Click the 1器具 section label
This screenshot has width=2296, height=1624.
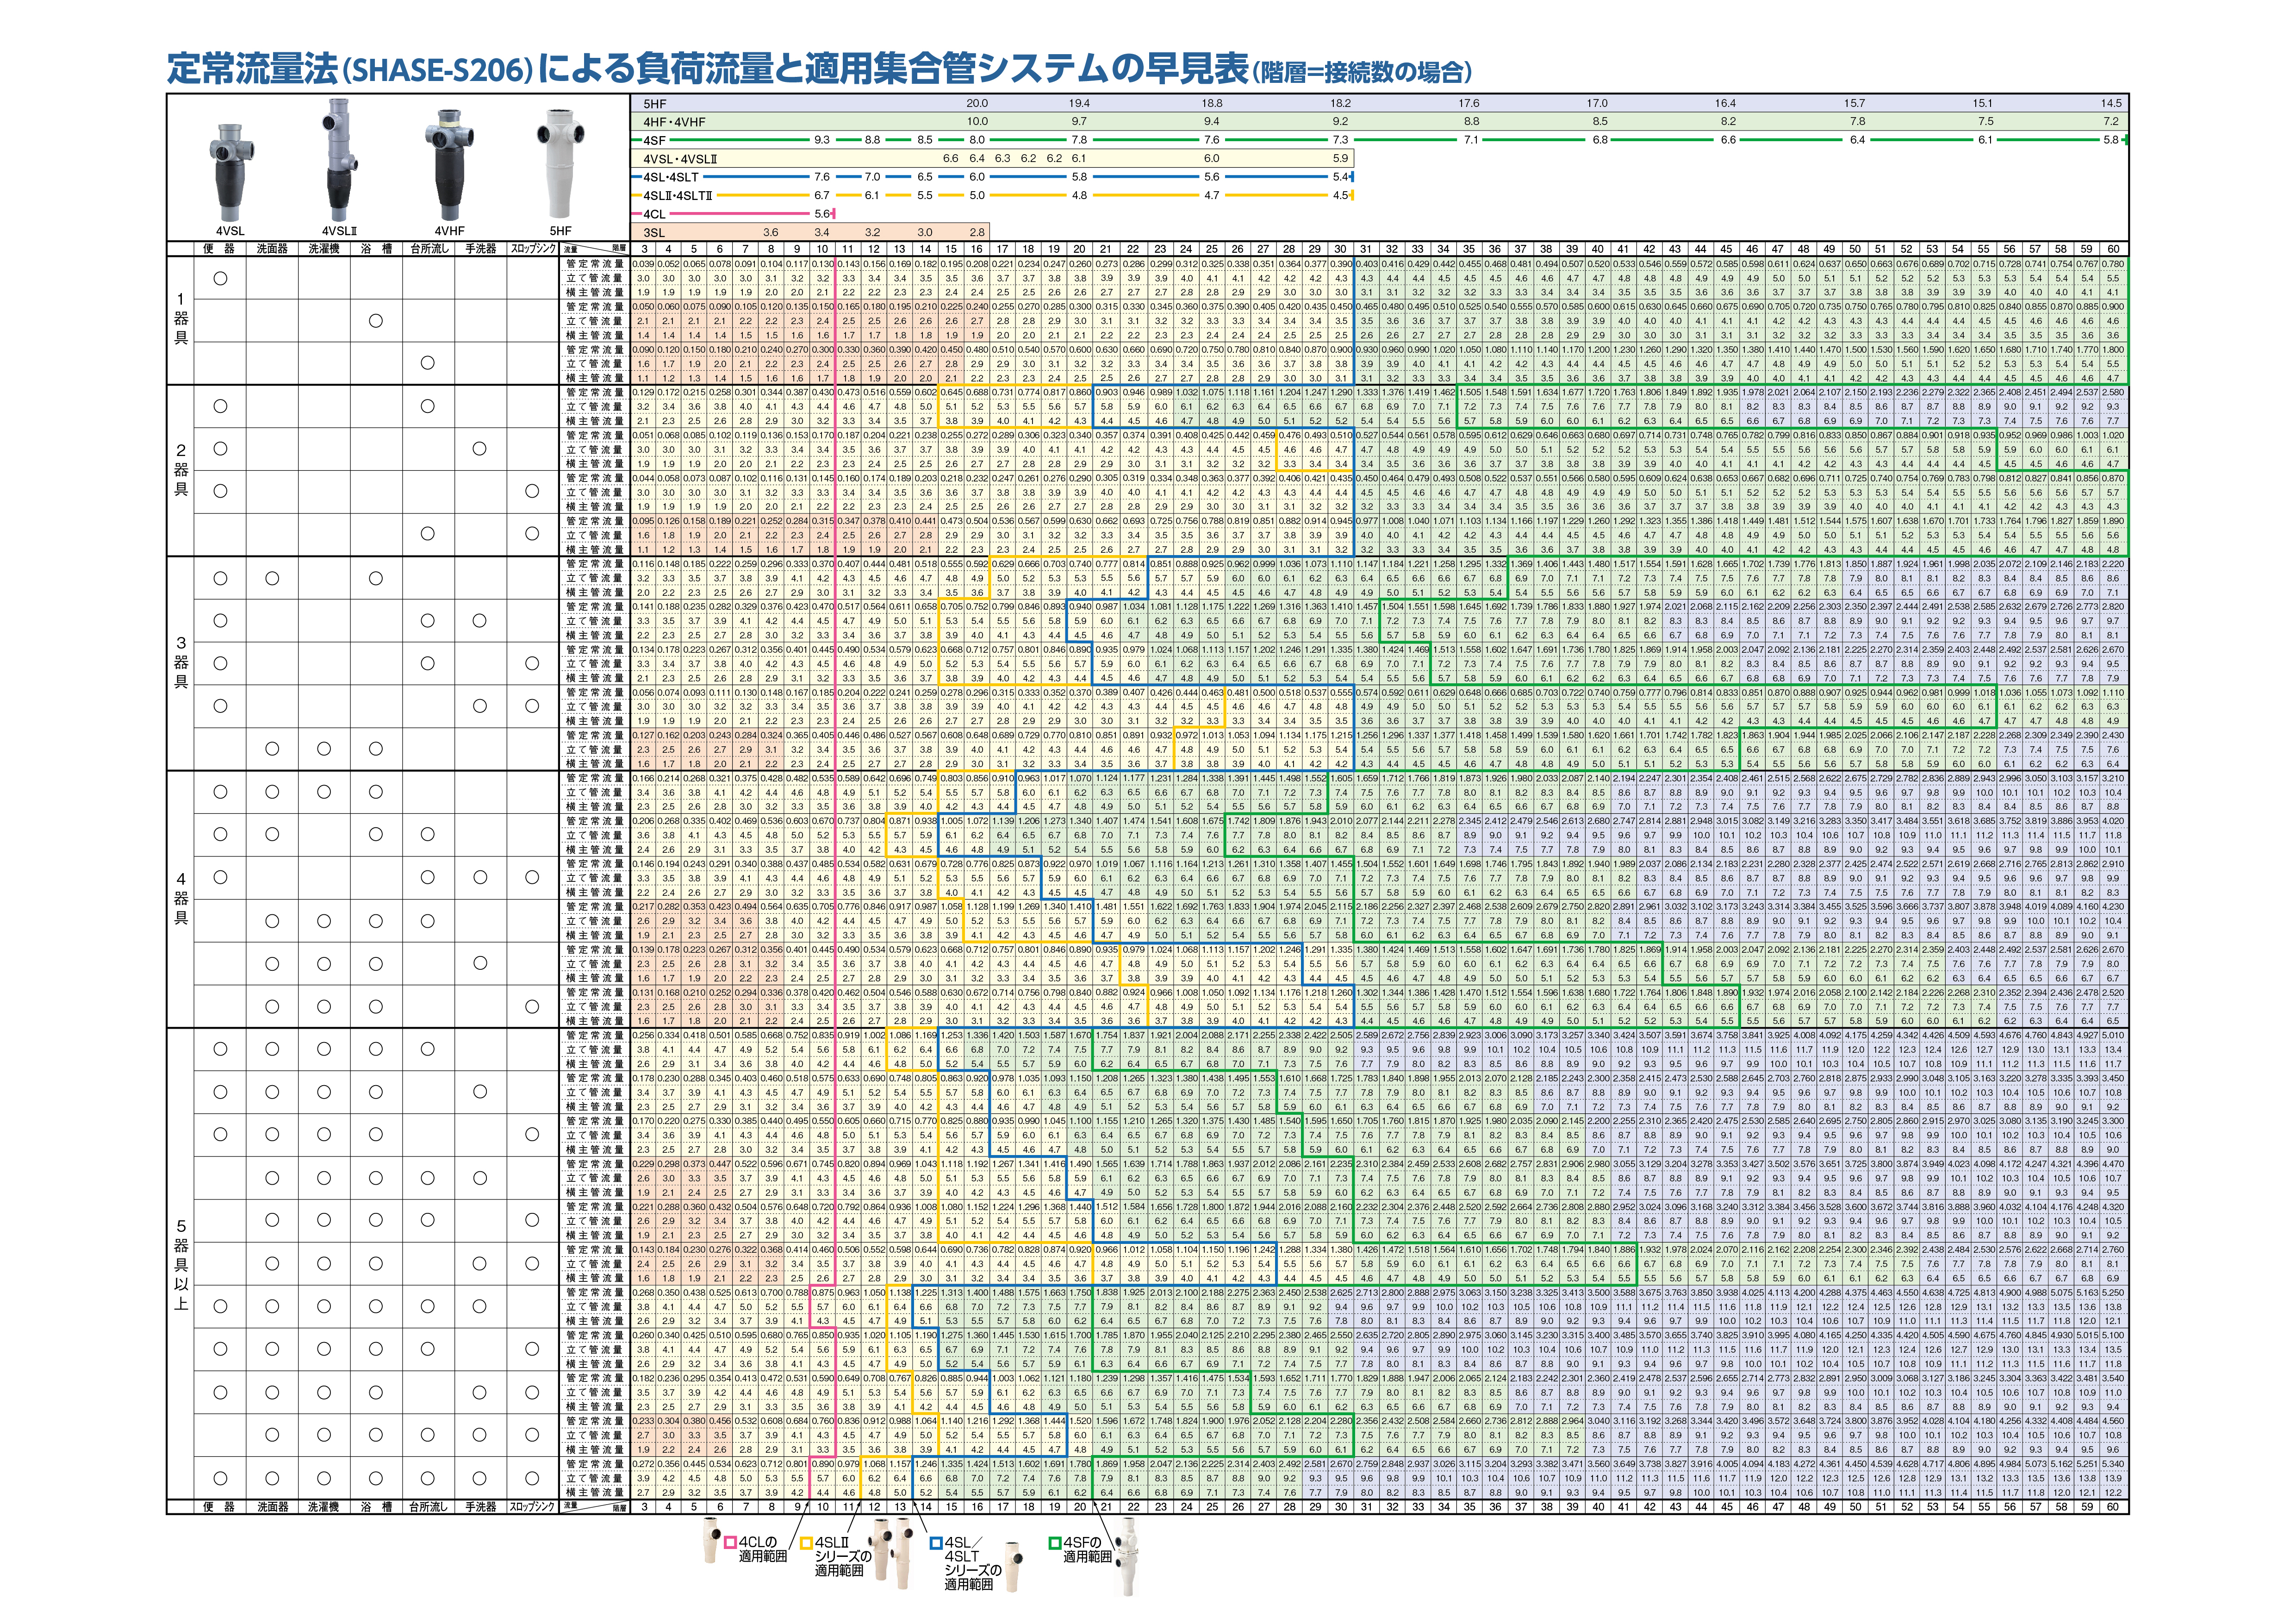(181, 319)
